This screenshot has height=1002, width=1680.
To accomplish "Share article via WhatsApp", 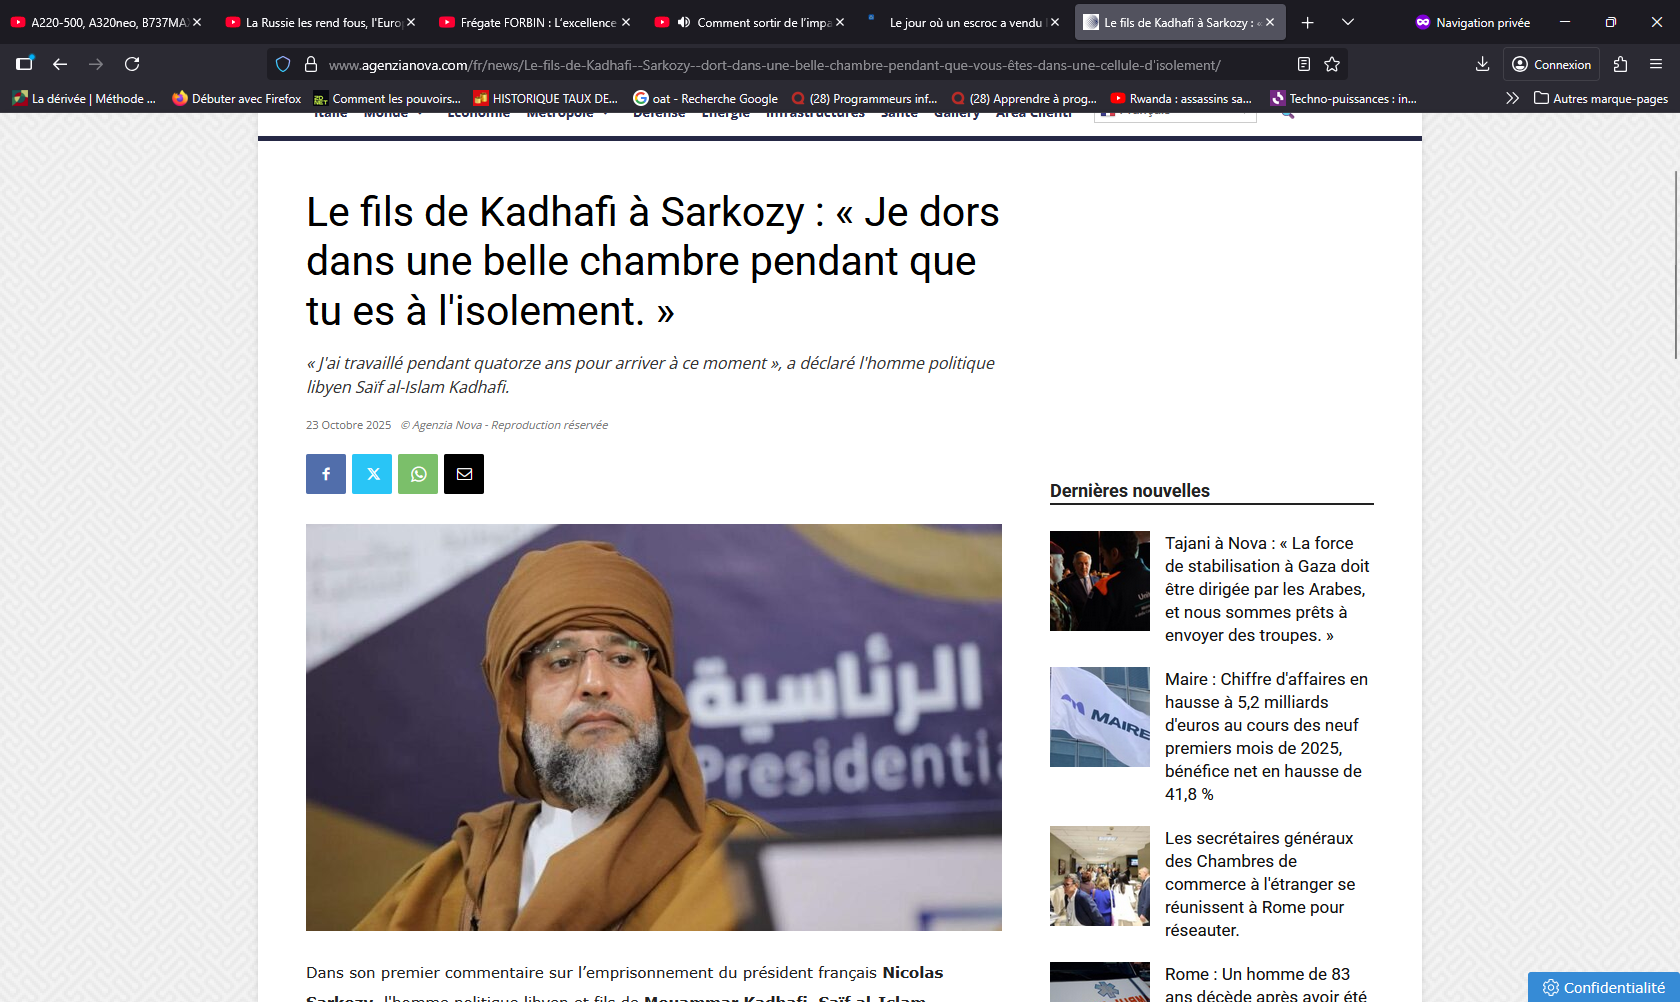I will pos(418,474).
